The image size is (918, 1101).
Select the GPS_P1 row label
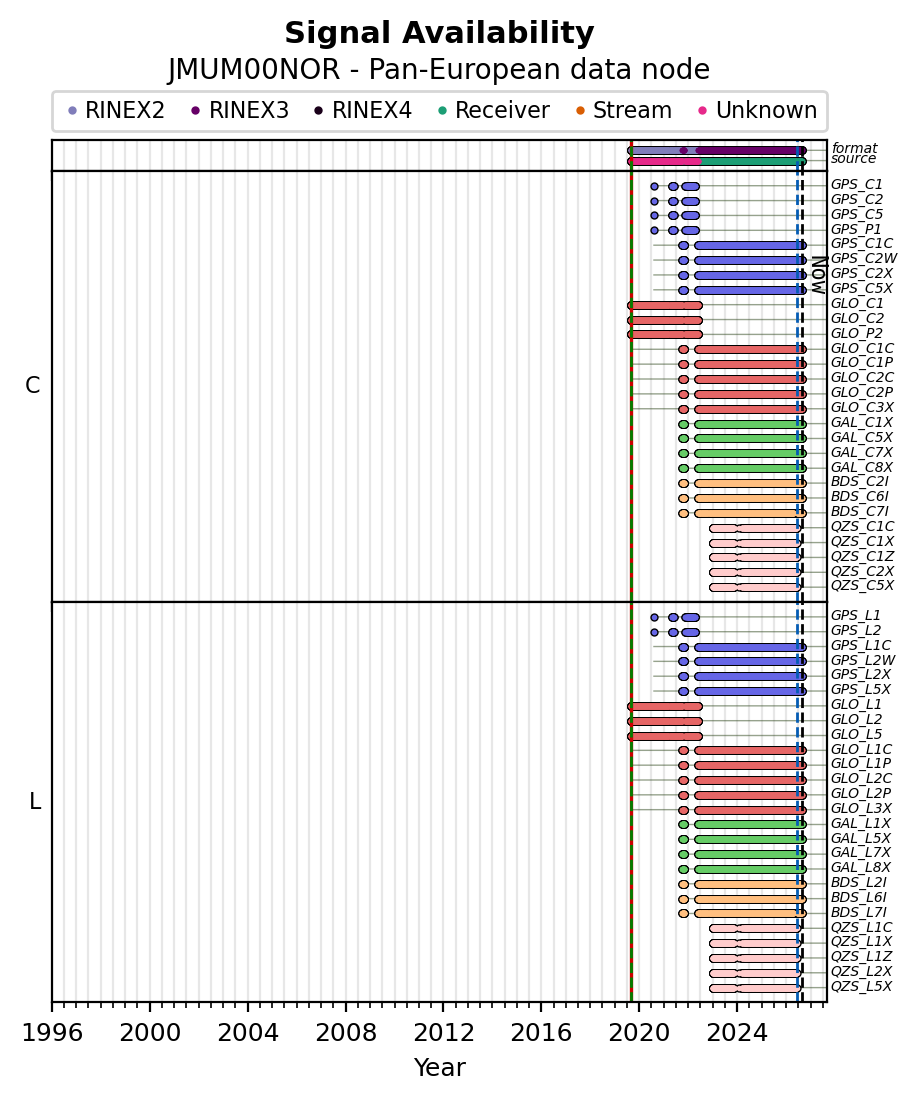(x=856, y=230)
